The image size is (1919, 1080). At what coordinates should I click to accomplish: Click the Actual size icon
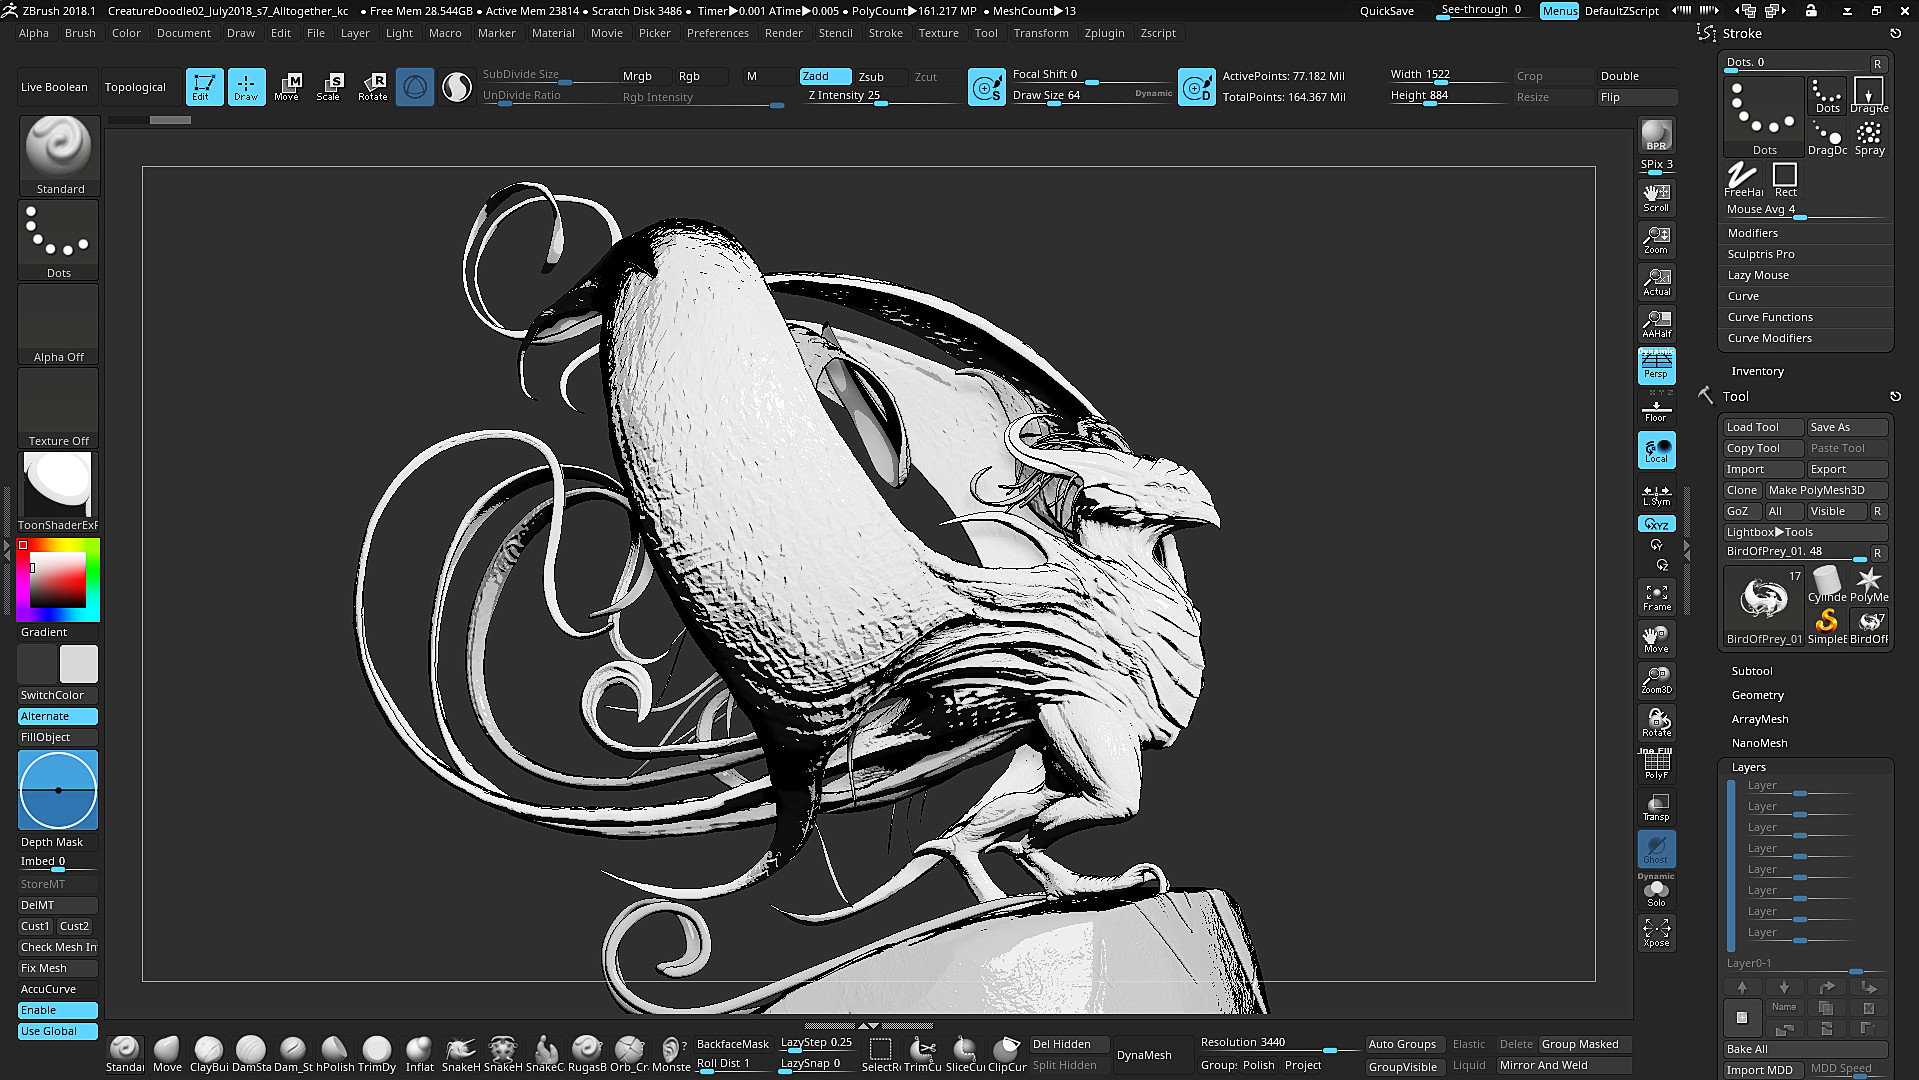pos(1656,281)
